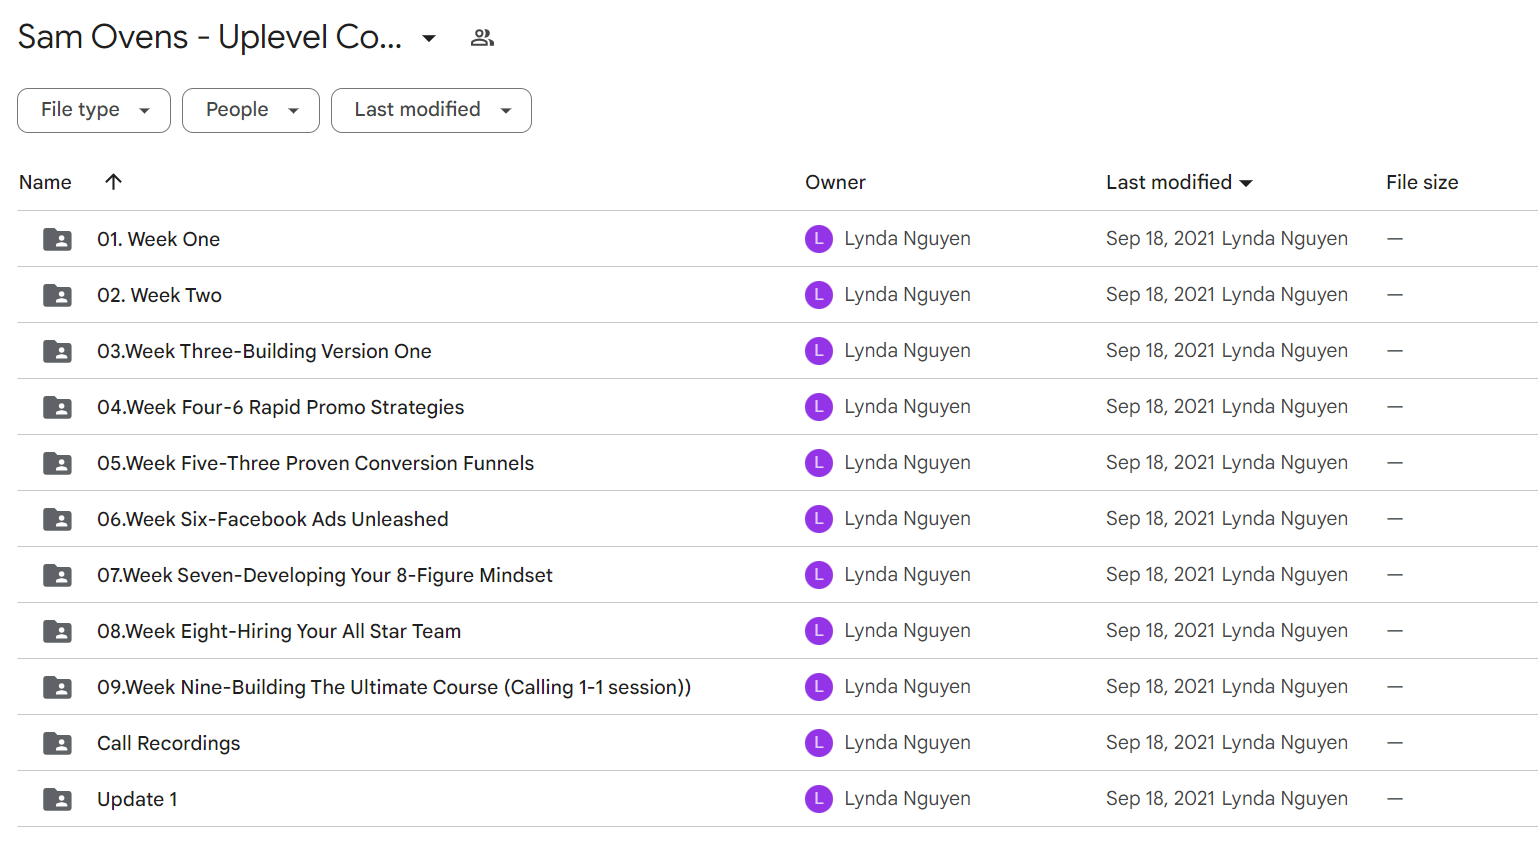
Task: Click owner avatar in 08.Week Eight row
Action: (819, 631)
